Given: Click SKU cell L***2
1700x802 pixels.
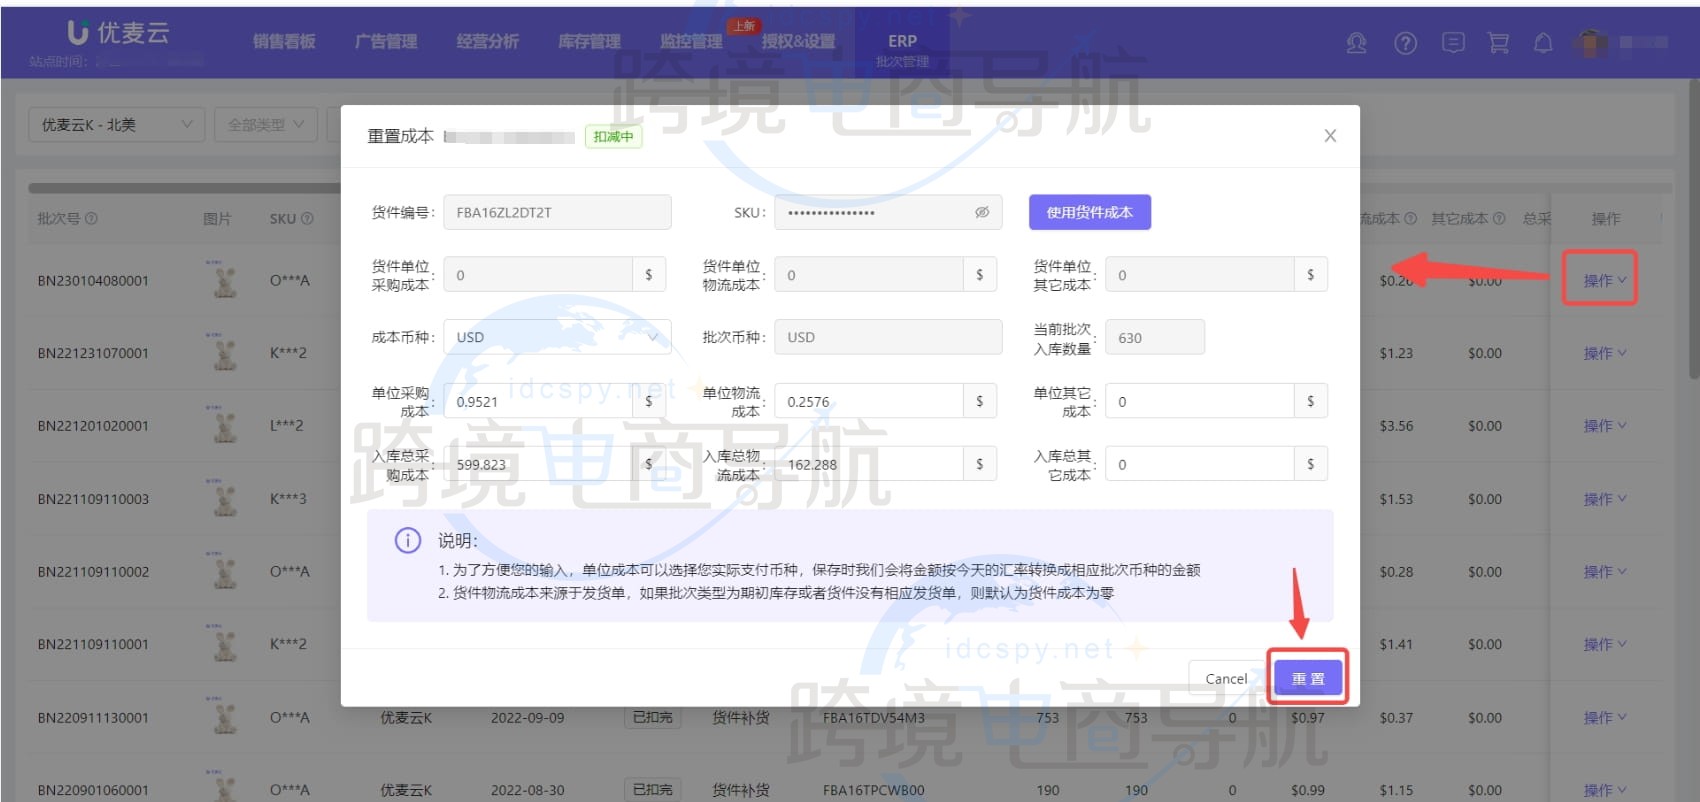Looking at the screenshot, I should tap(286, 425).
